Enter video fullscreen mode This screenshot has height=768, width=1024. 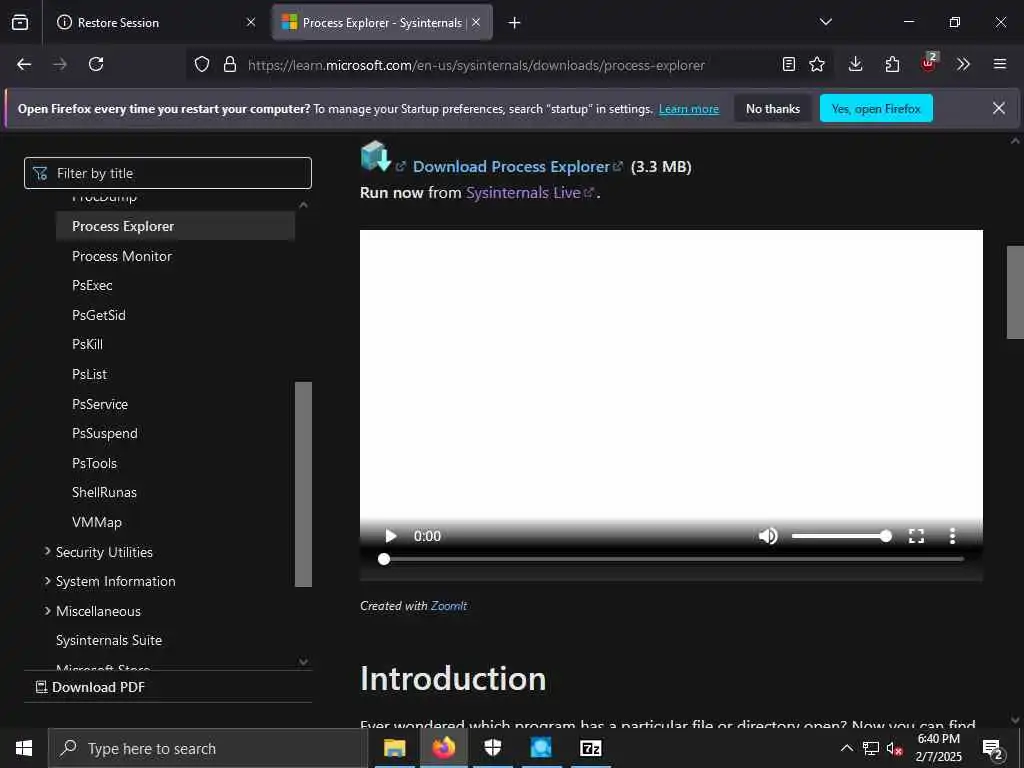click(916, 536)
